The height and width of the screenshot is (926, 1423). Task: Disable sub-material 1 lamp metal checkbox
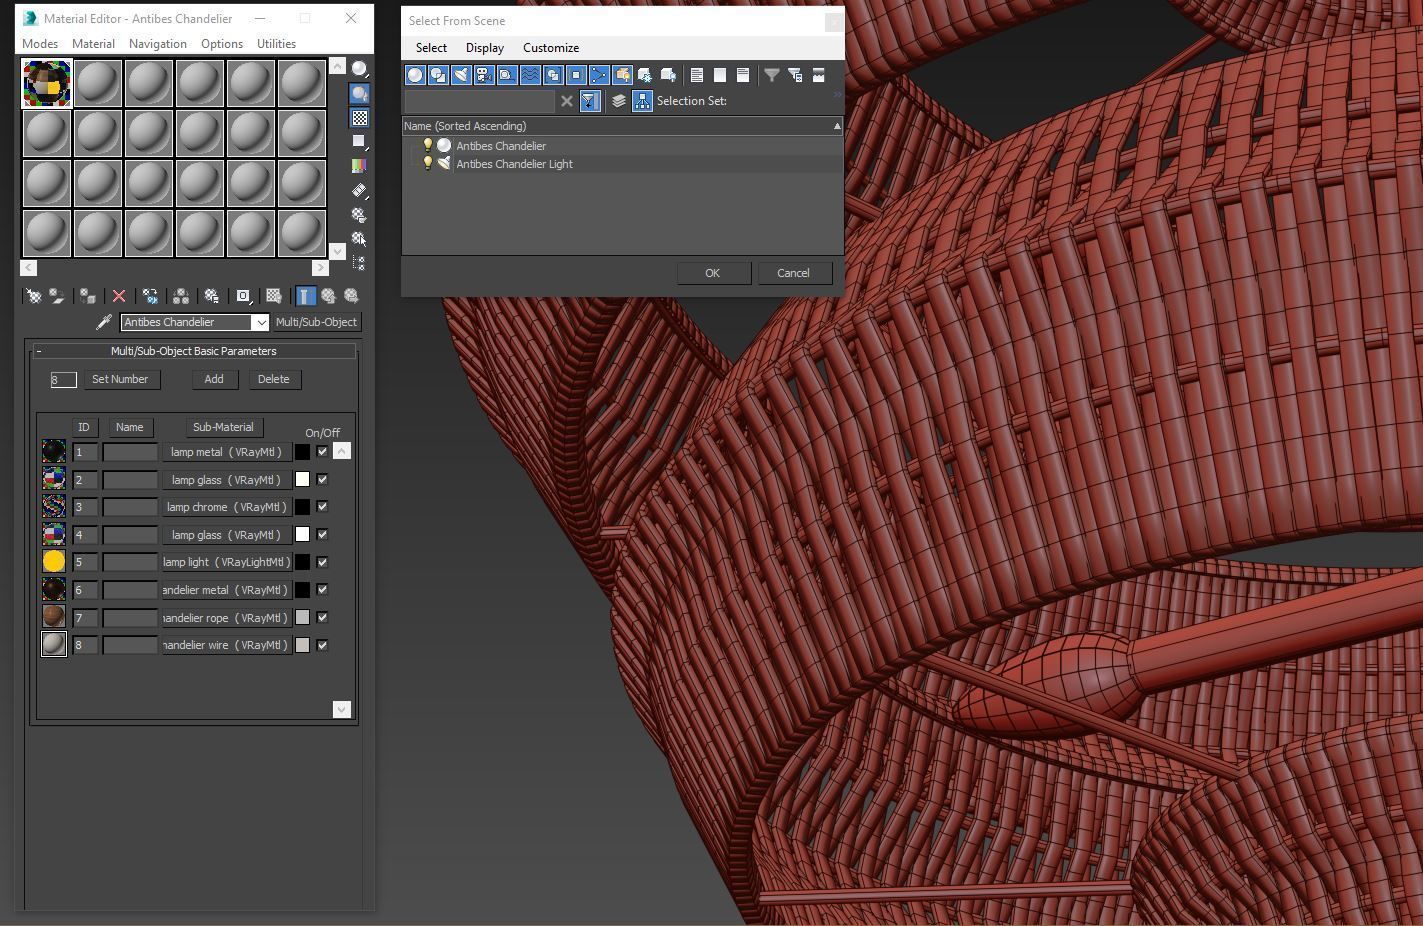322,452
